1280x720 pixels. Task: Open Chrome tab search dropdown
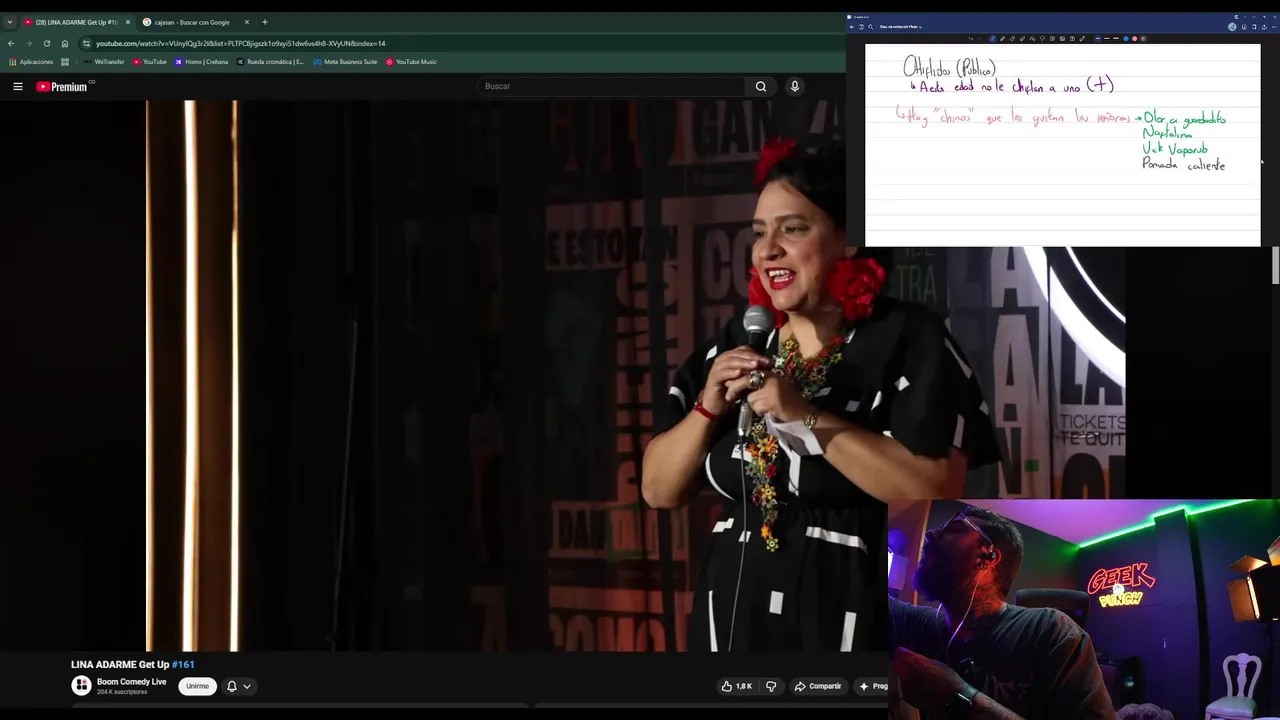point(10,22)
